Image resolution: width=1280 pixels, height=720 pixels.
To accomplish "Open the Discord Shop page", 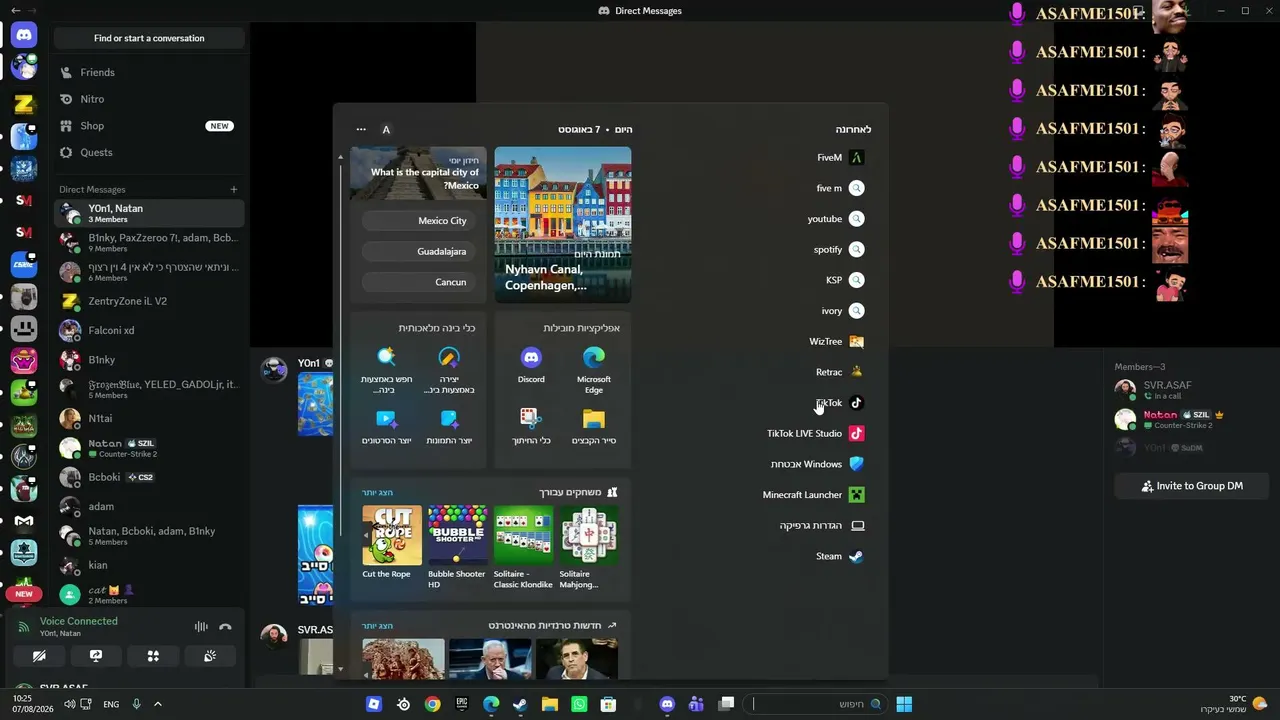I will click(x=149, y=126).
